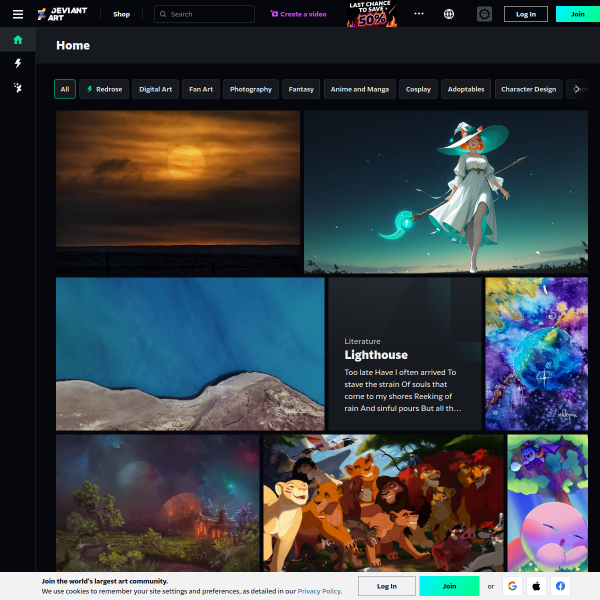Click the globe language icon
Viewport: 600px width, 600px height.
pos(449,14)
